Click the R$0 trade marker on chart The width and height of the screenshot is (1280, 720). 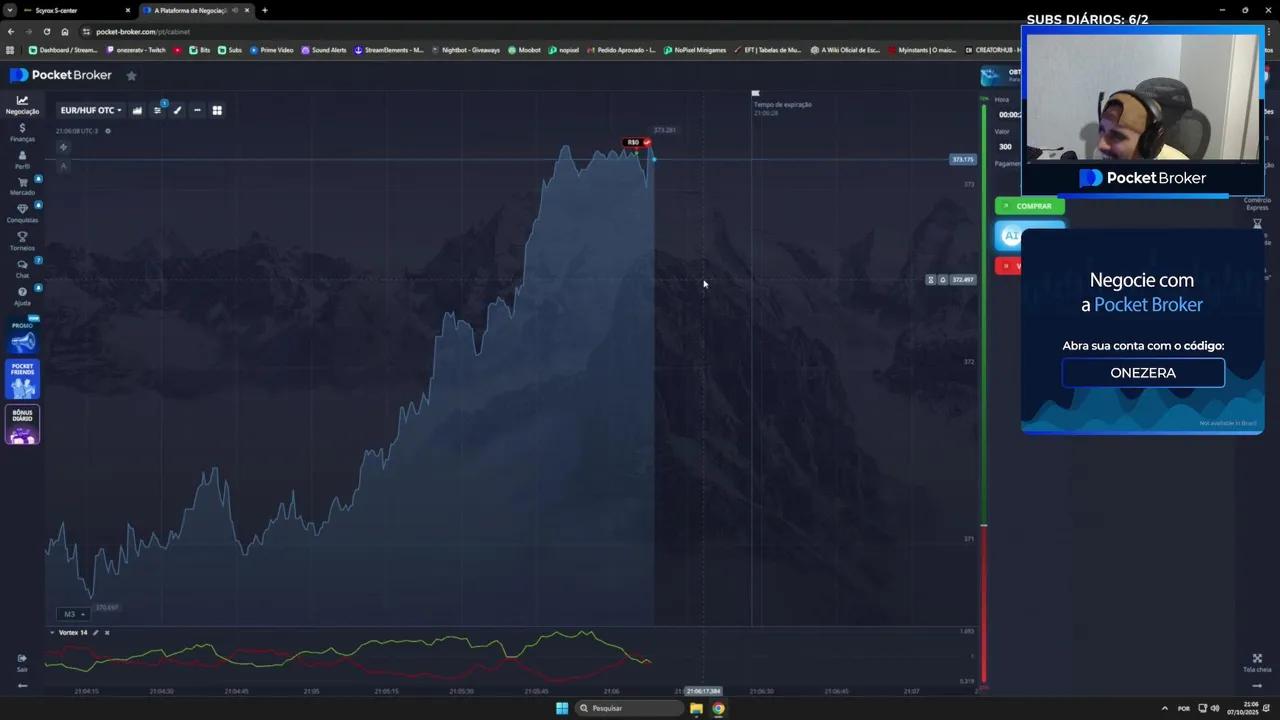[x=637, y=142]
